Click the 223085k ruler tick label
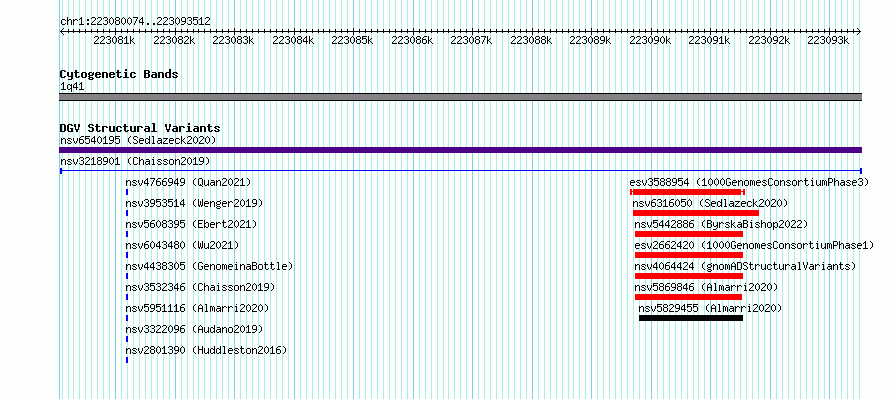 (x=352, y=40)
